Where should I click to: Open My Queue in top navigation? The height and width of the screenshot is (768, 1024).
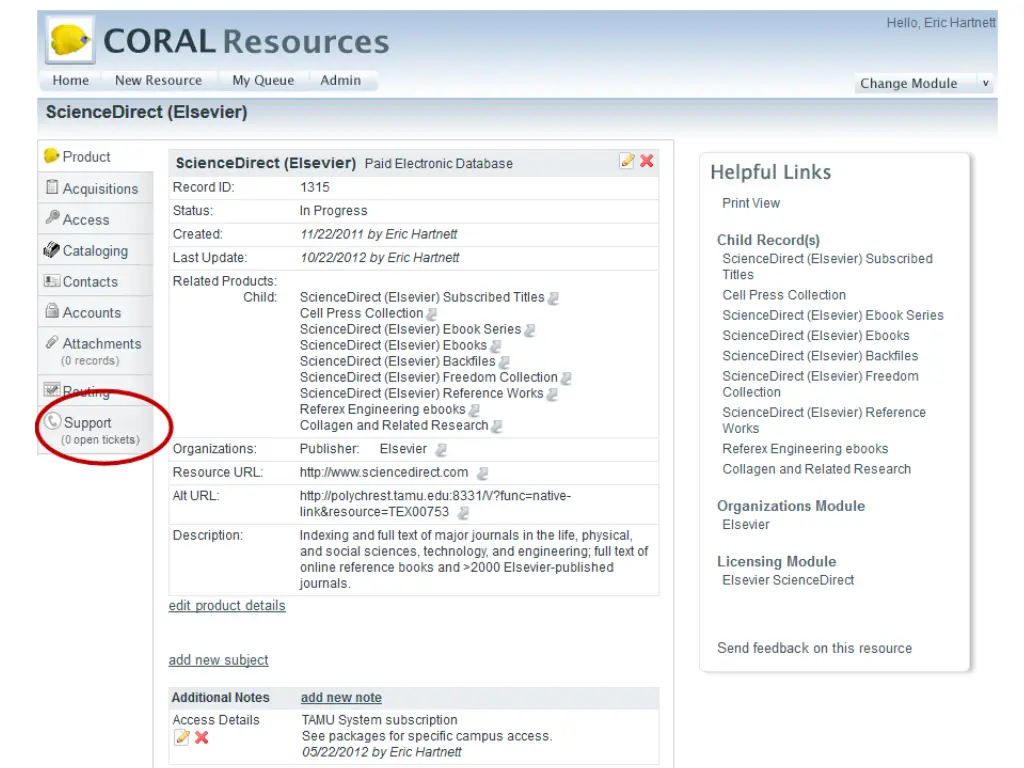coord(263,80)
